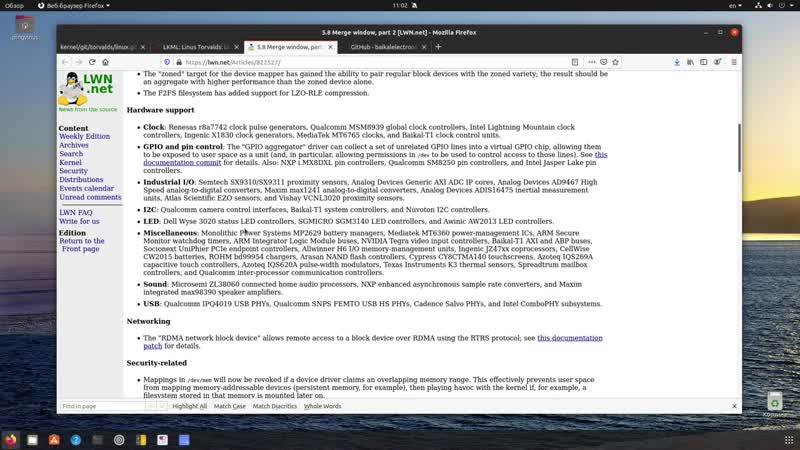The height and width of the screenshot is (450, 800).
Task: Open tracking protection shield in address bar
Action: tap(167, 62)
